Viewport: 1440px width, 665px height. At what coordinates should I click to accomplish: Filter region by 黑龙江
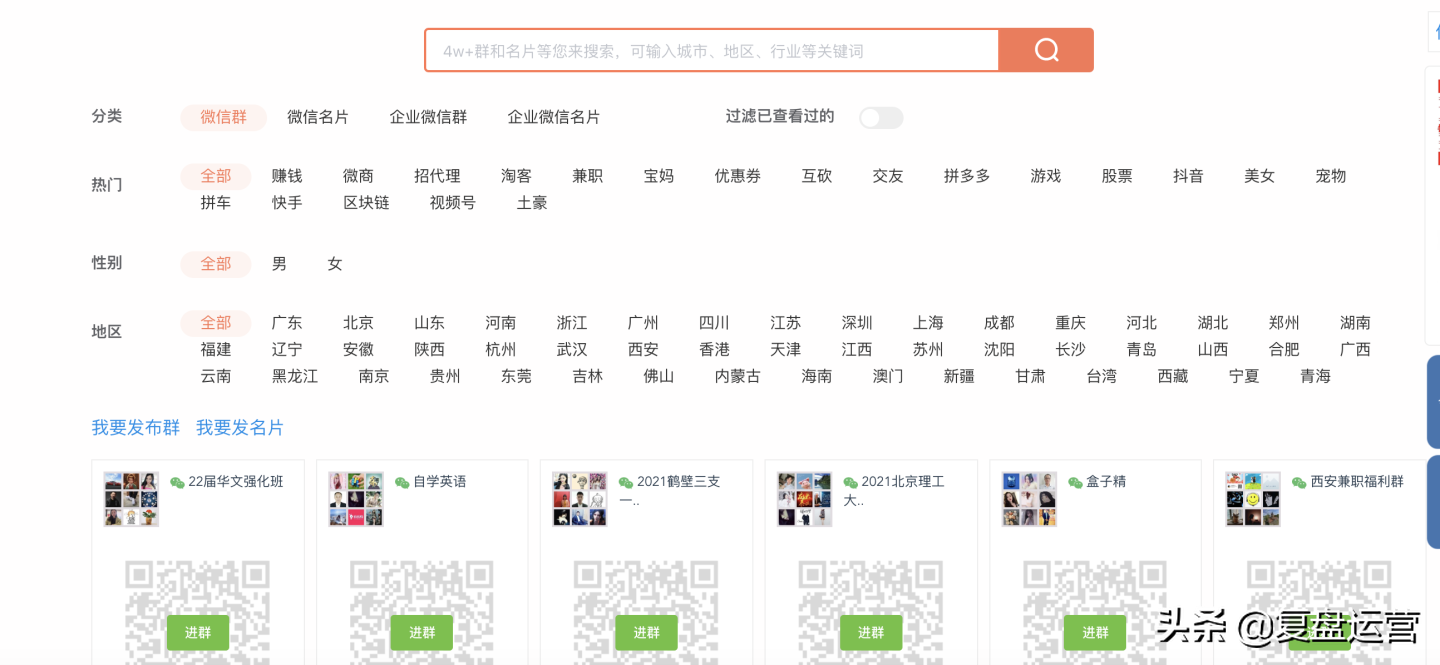(x=295, y=377)
